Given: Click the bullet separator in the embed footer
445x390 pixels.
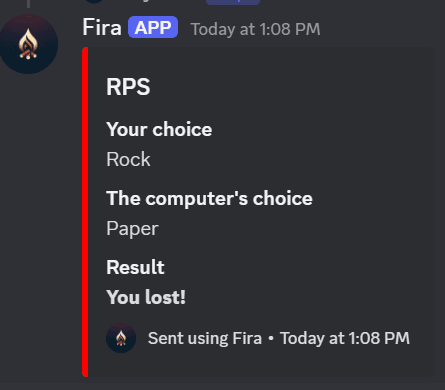Looking at the screenshot, I should point(271,339).
